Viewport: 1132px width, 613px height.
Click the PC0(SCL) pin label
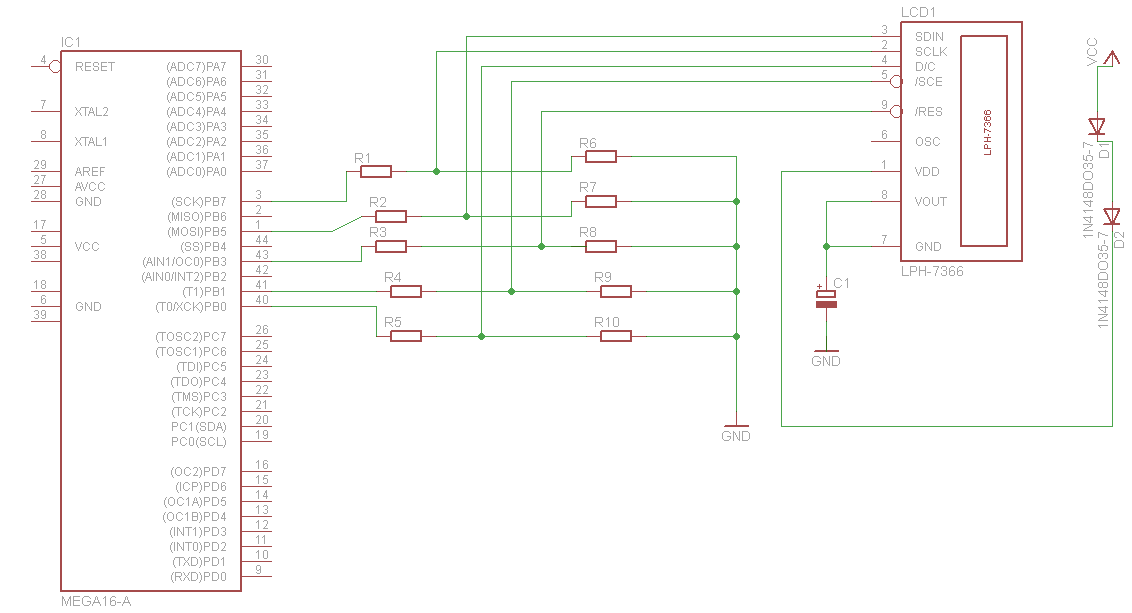point(199,442)
